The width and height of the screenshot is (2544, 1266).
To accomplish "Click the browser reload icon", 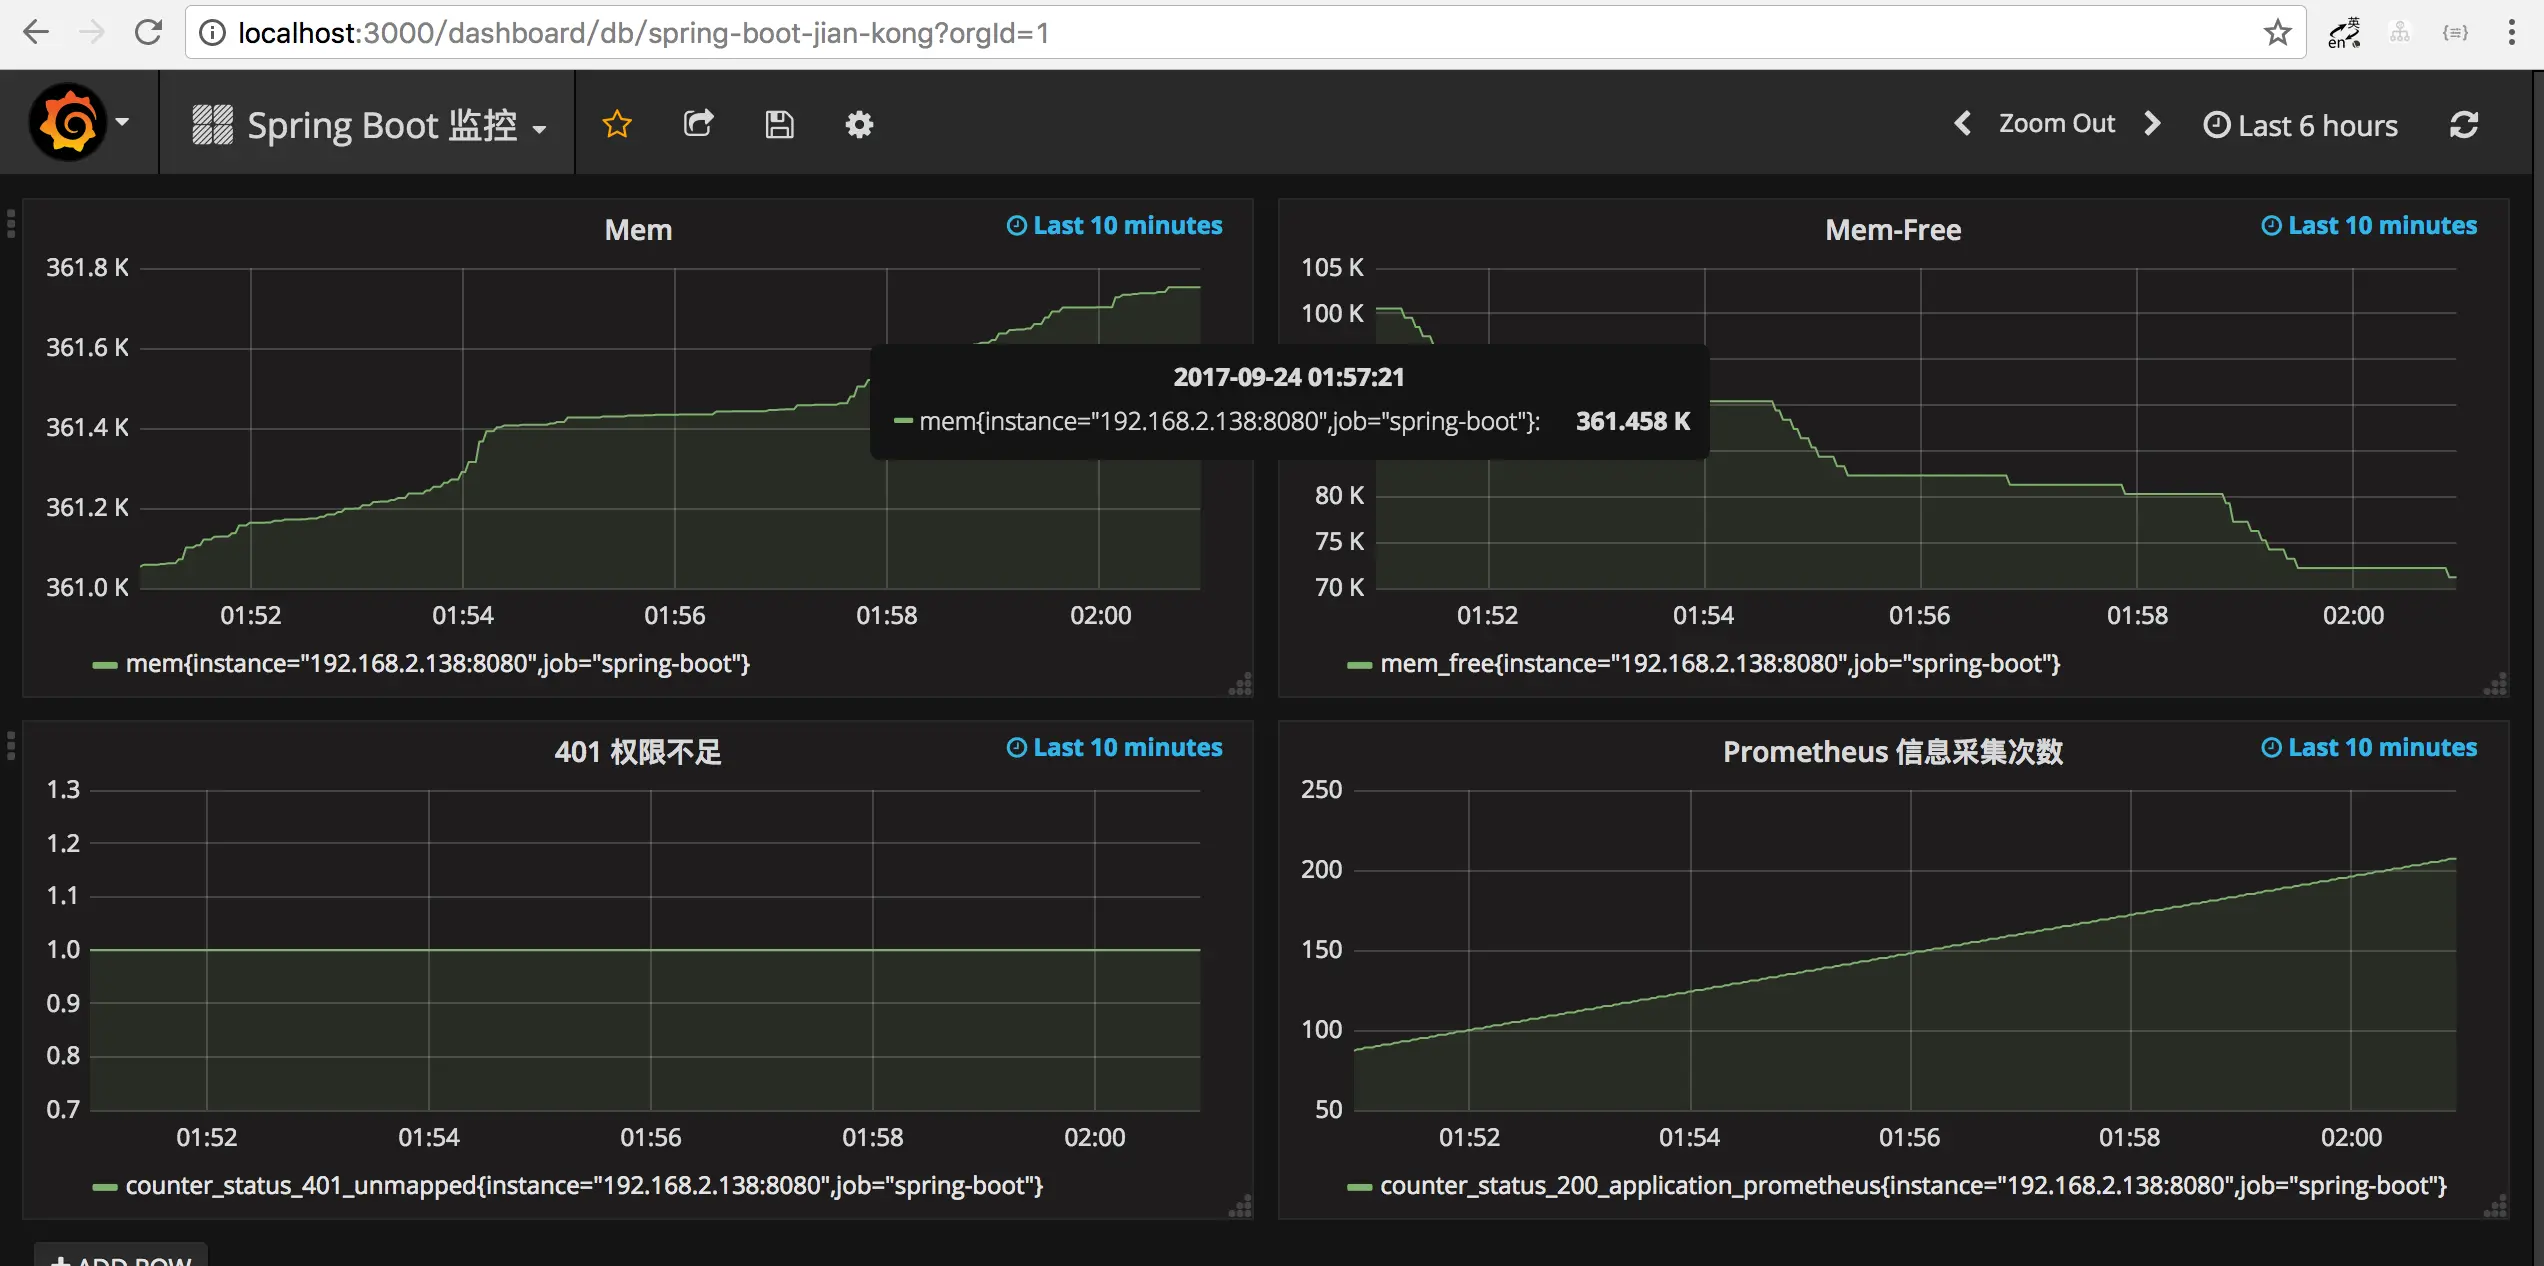I will [148, 33].
